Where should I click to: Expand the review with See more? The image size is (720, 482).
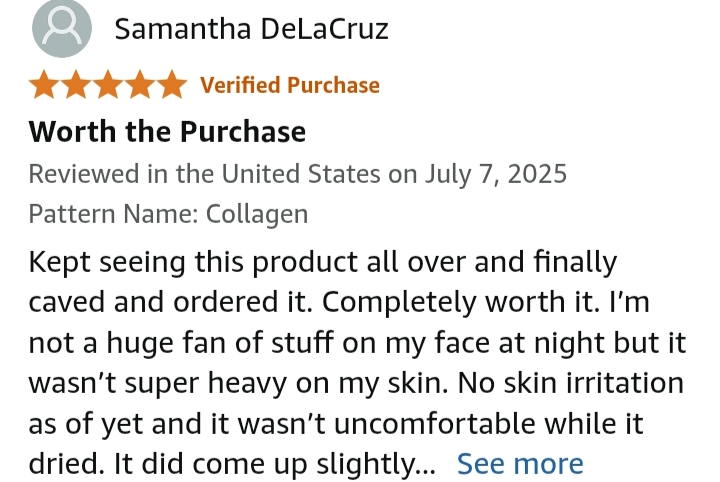(520, 463)
